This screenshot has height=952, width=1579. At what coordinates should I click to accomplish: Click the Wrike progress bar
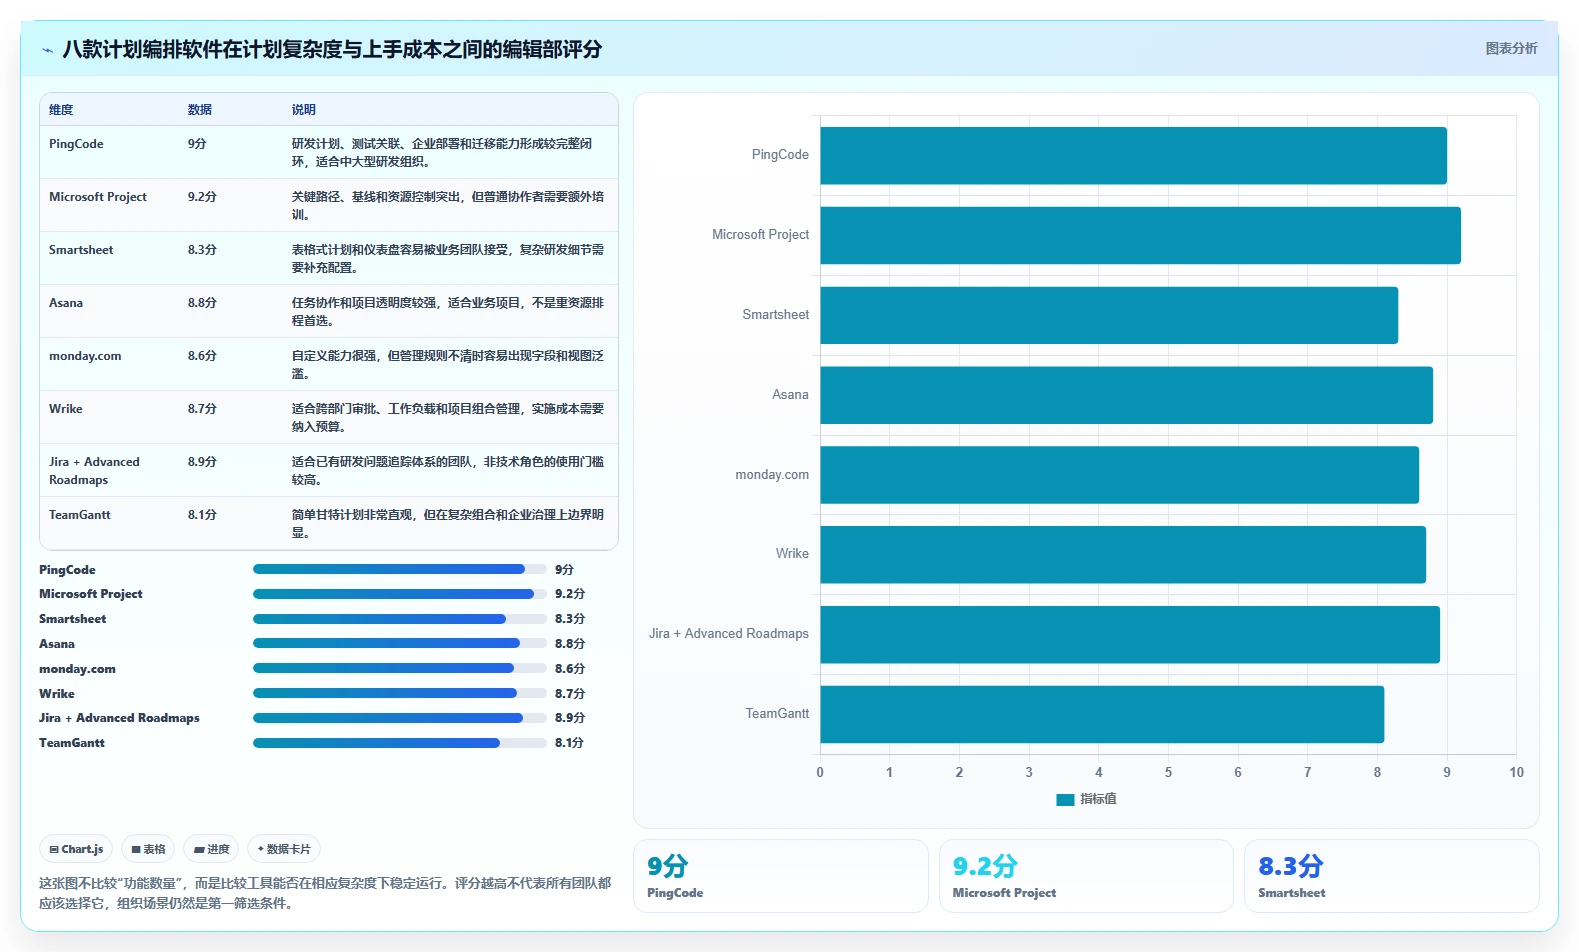click(400, 693)
